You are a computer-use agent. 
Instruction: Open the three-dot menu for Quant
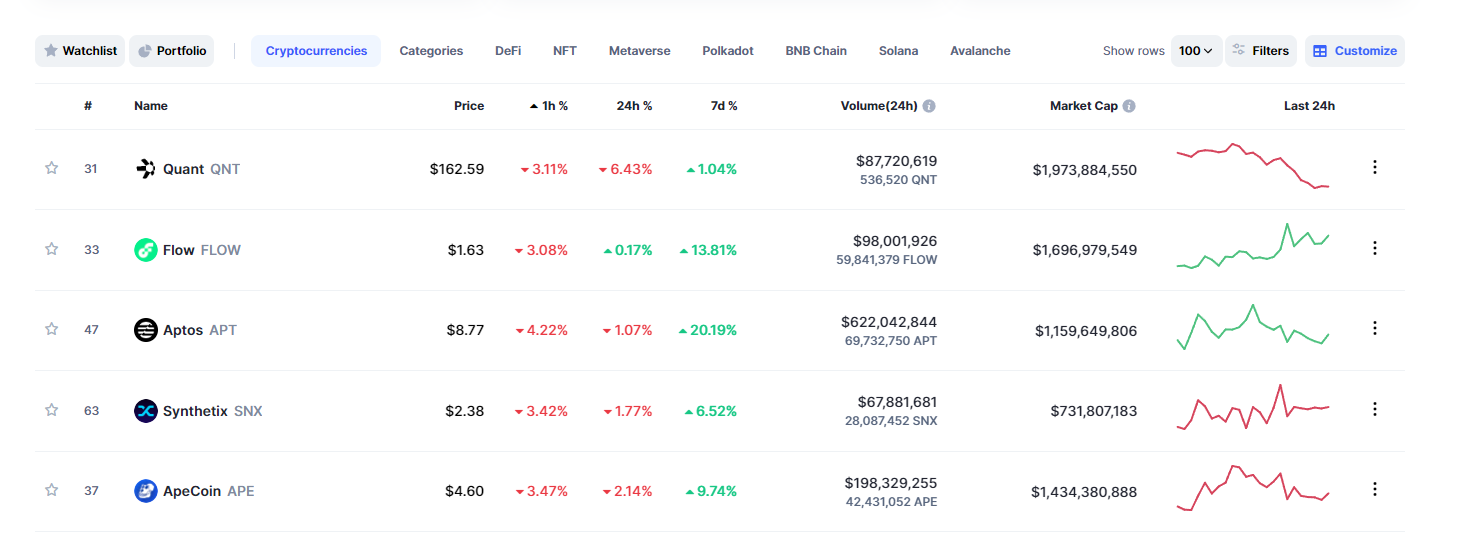pyautogui.click(x=1374, y=167)
